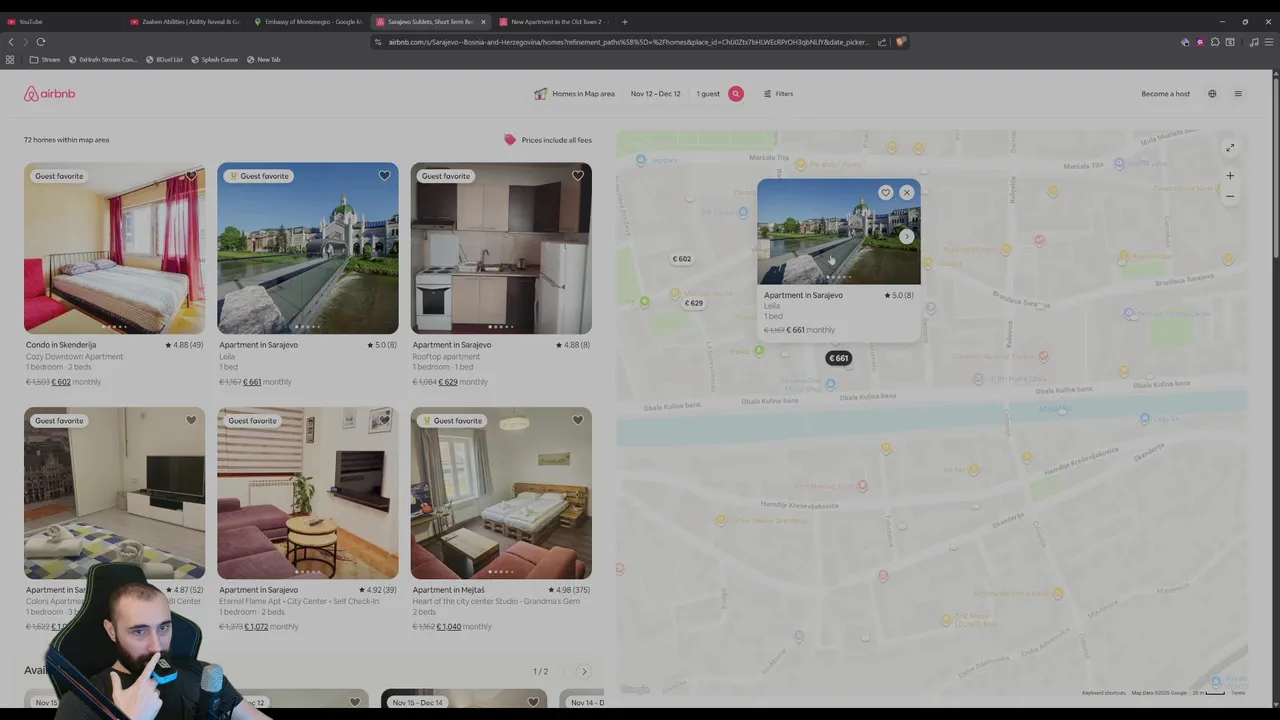
Task: Open the New Tab bookmark
Action: pyautogui.click(x=264, y=60)
